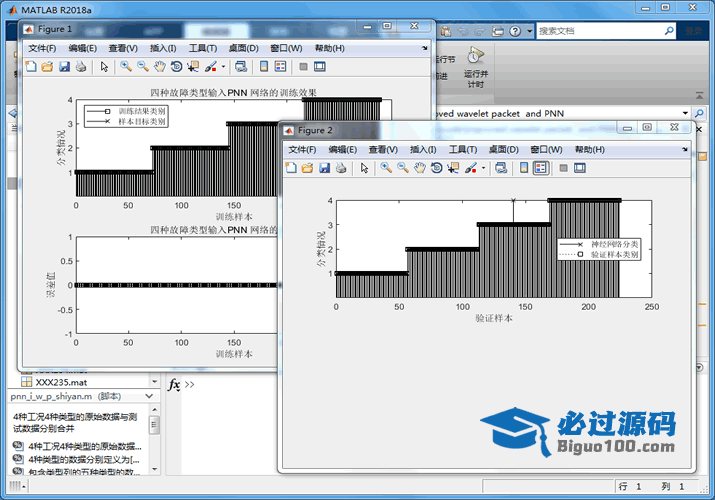This screenshot has width=715, height=500.
Task: Toggle Show Plot Tools in Figure 2 toolbar
Action: (x=580, y=168)
